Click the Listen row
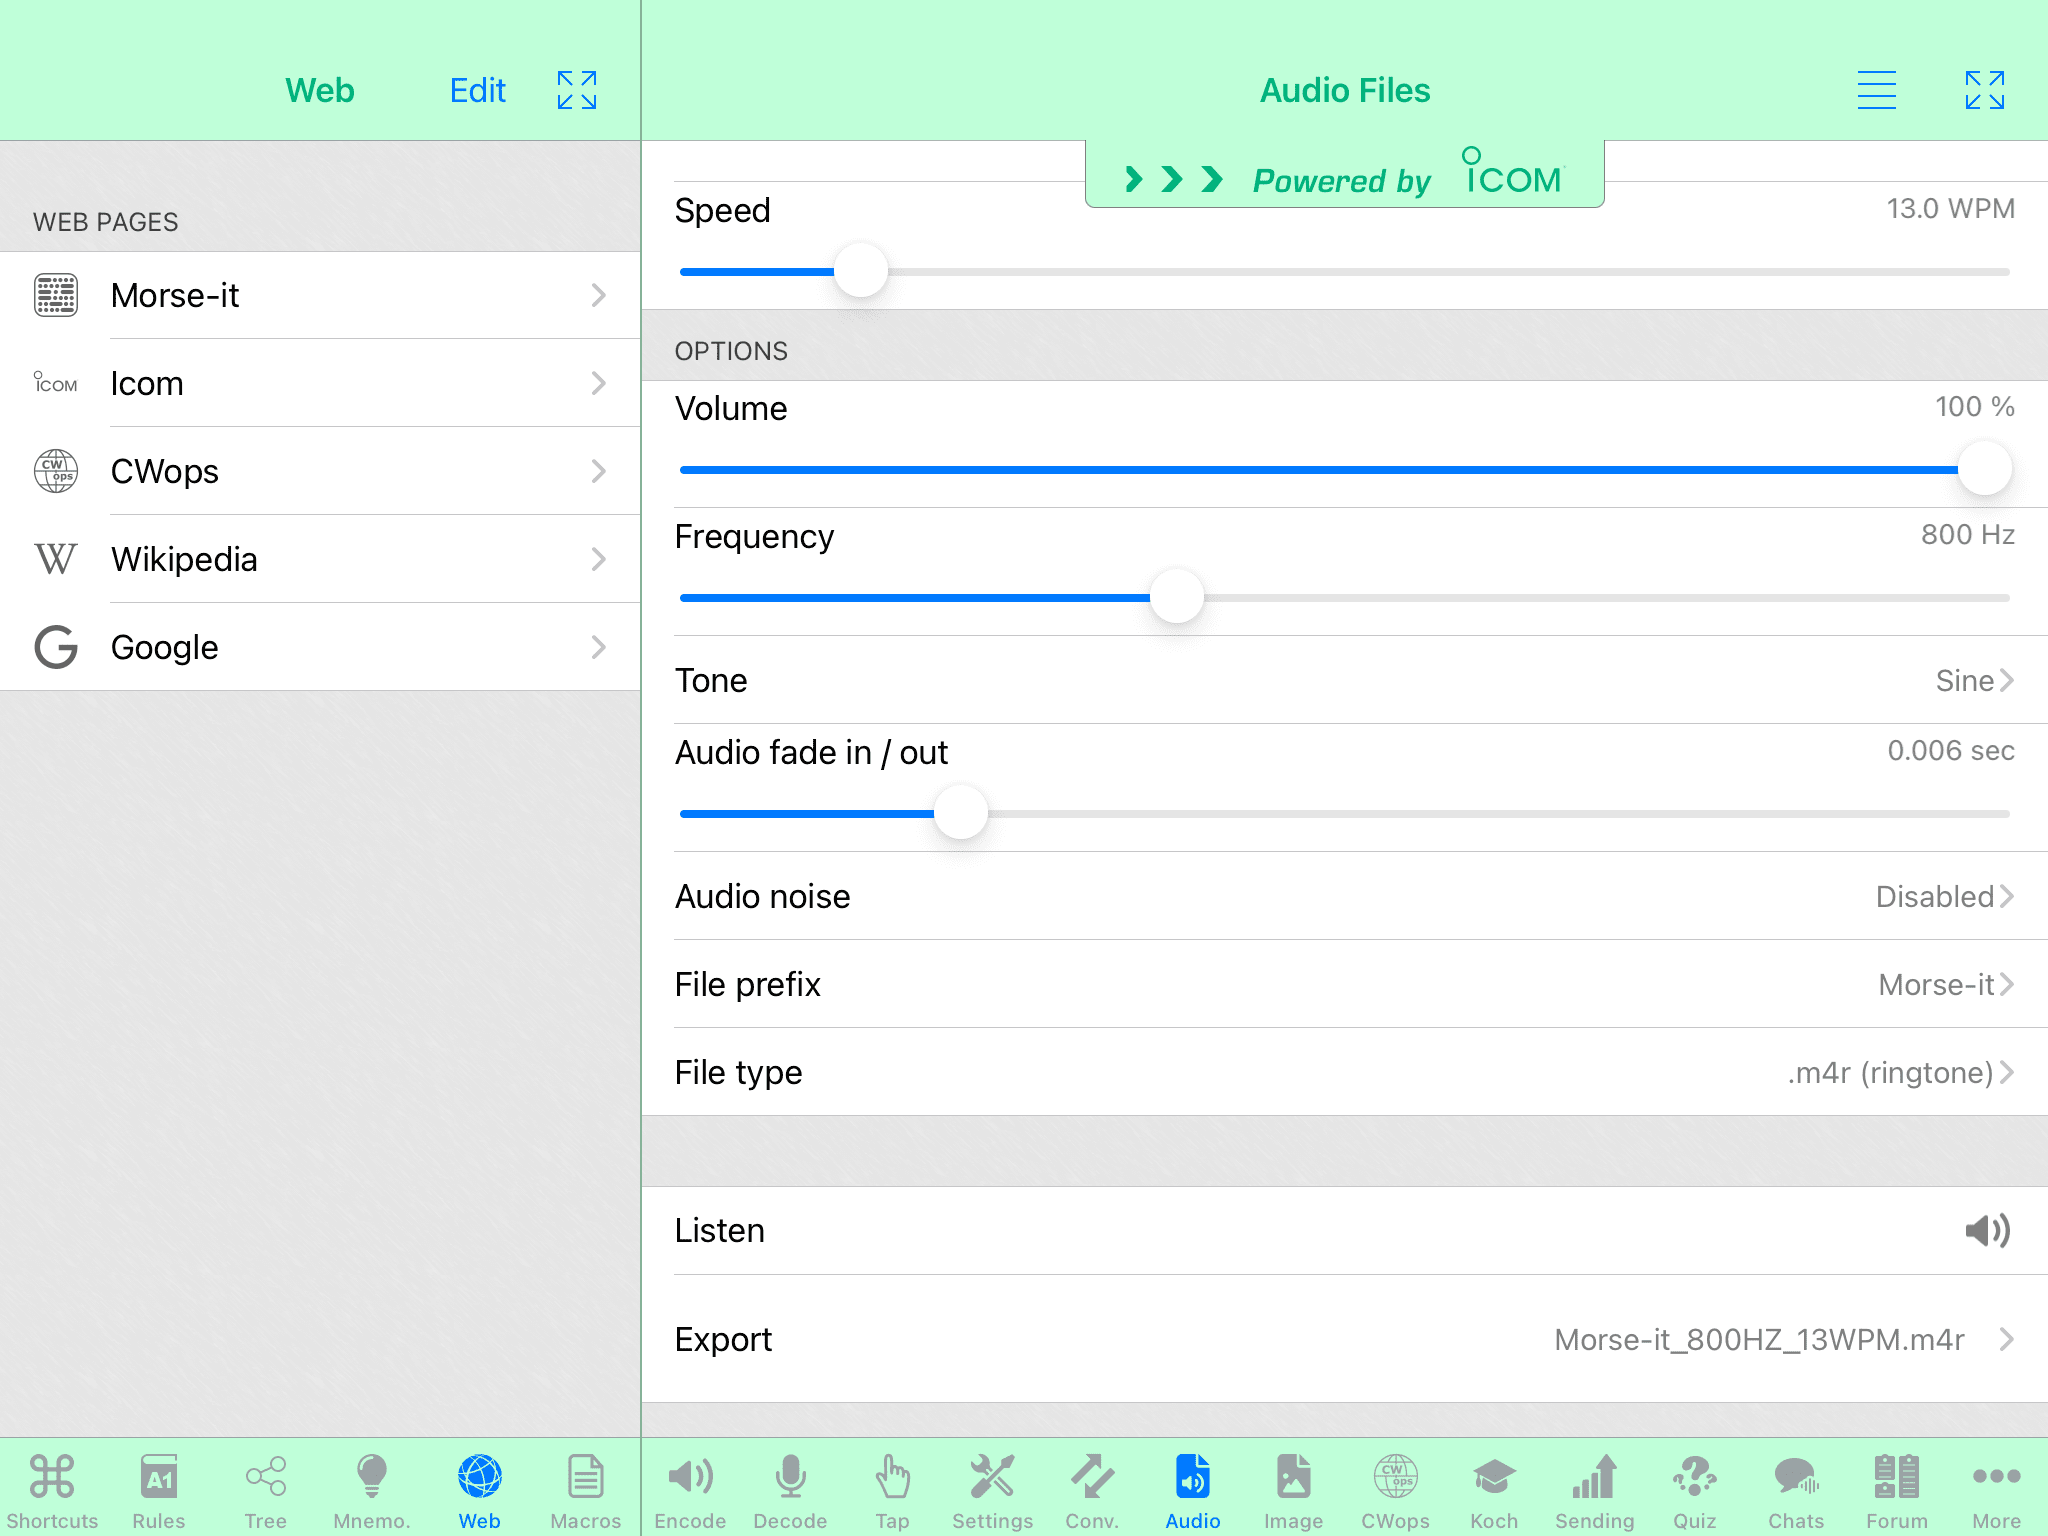 pyautogui.click(x=1345, y=1230)
